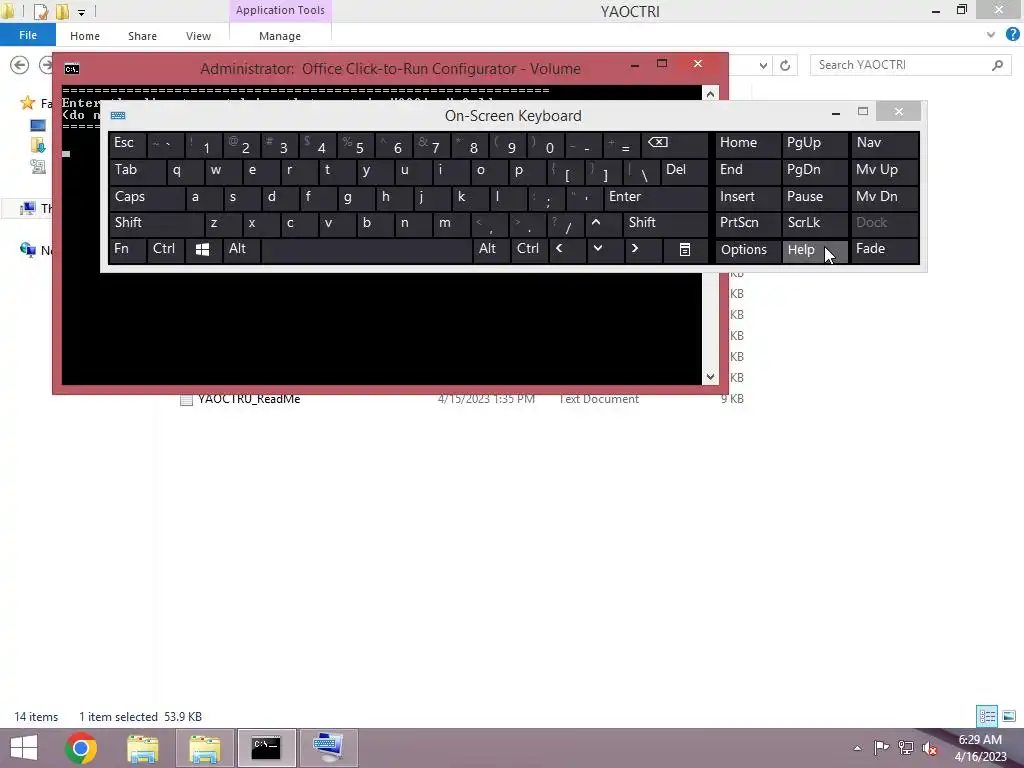Image resolution: width=1024 pixels, height=768 pixels.
Task: Tap the left arrow key on keyboard
Action: (559, 250)
